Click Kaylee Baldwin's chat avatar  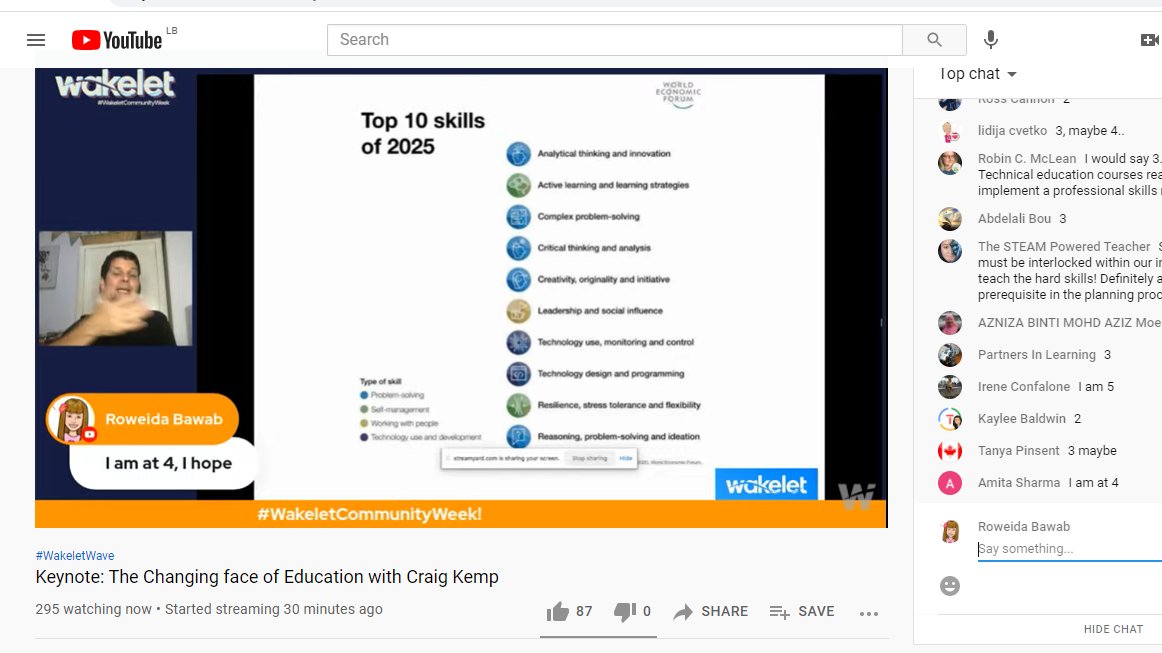point(950,419)
